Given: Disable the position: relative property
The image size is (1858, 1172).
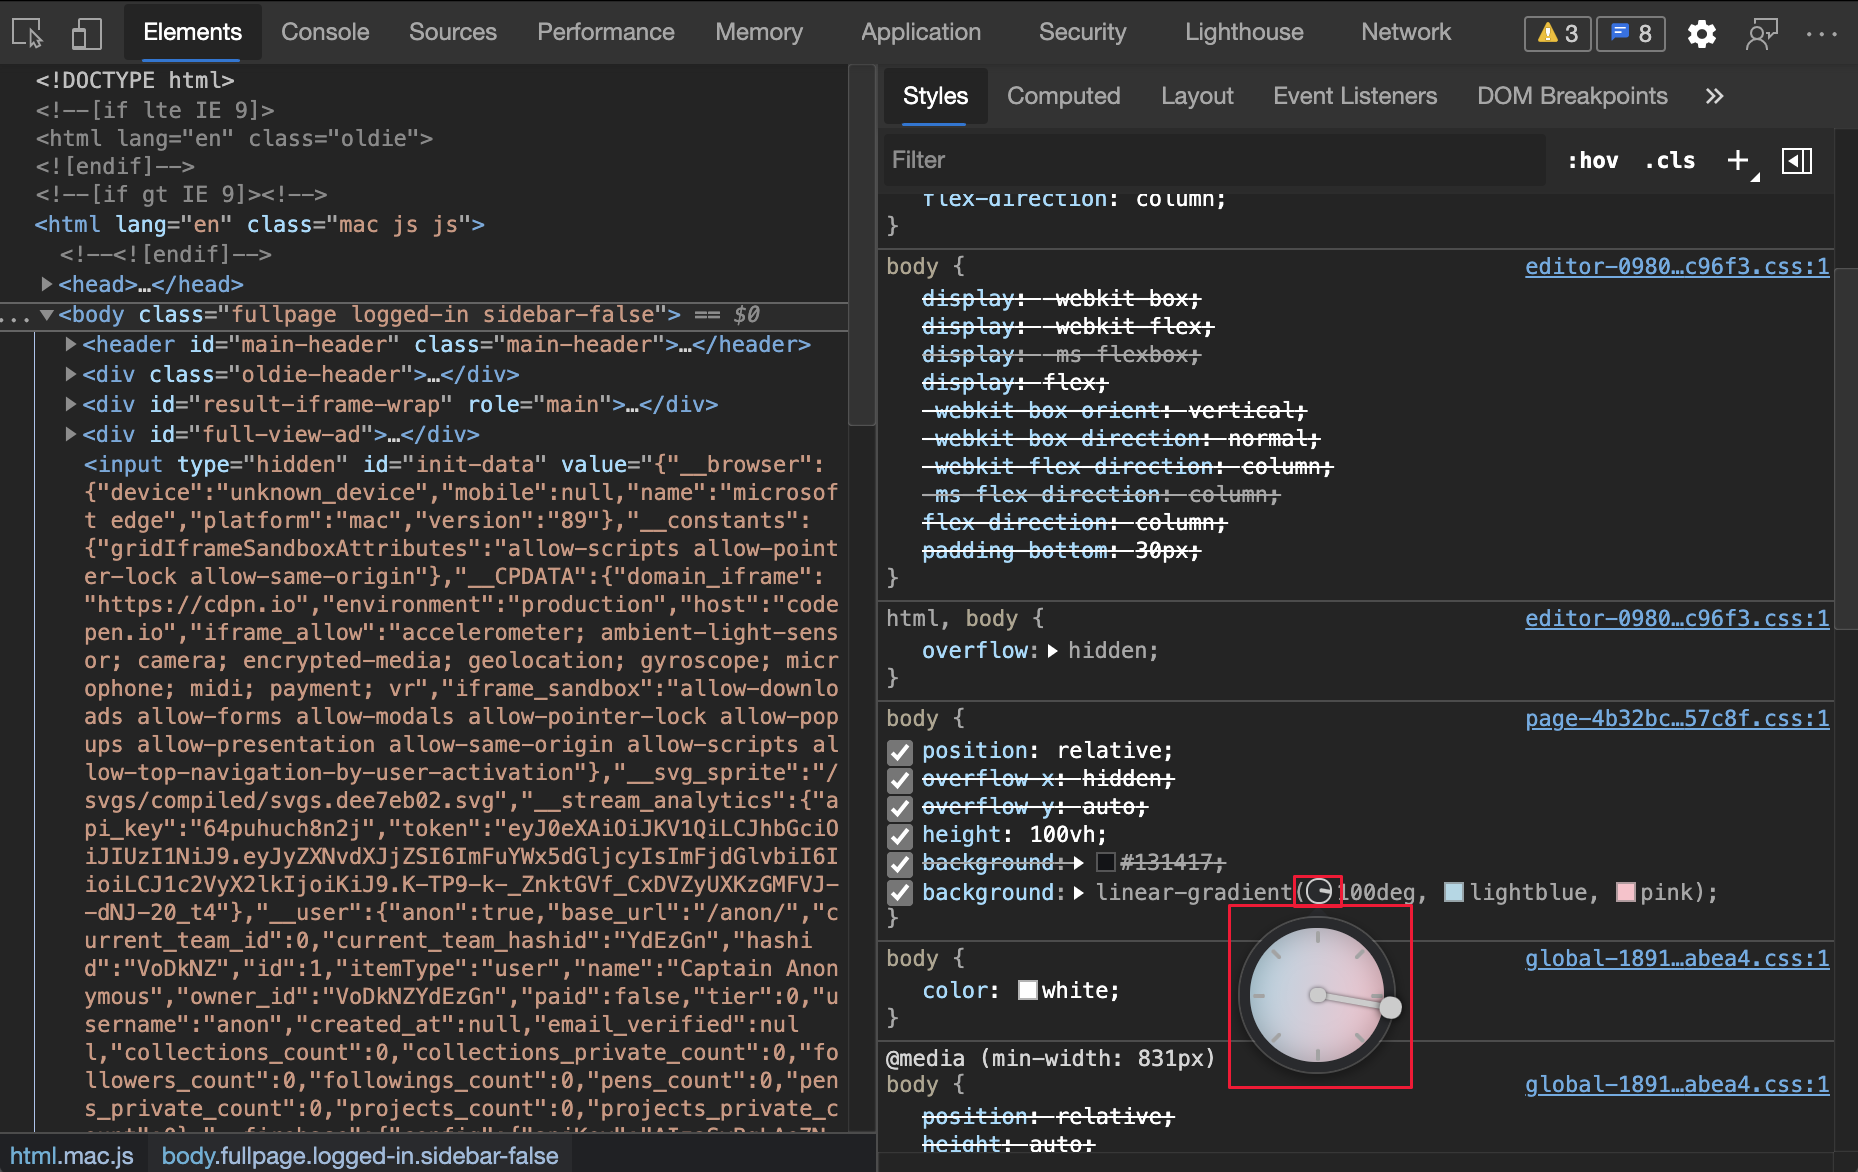Looking at the screenshot, I should tap(899, 751).
